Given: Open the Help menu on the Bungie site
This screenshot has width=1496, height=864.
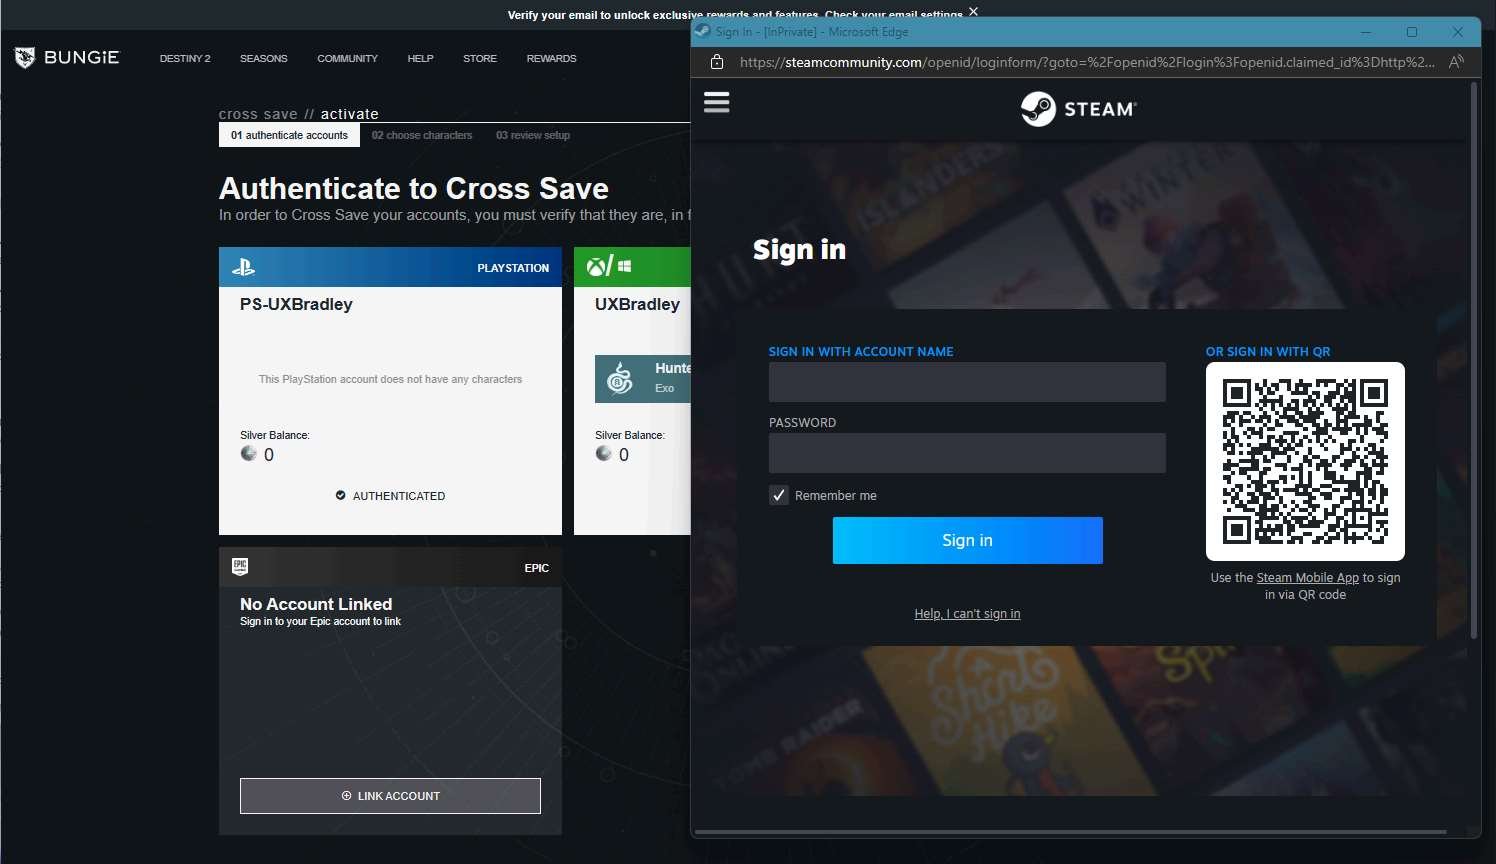Looking at the screenshot, I should [420, 58].
